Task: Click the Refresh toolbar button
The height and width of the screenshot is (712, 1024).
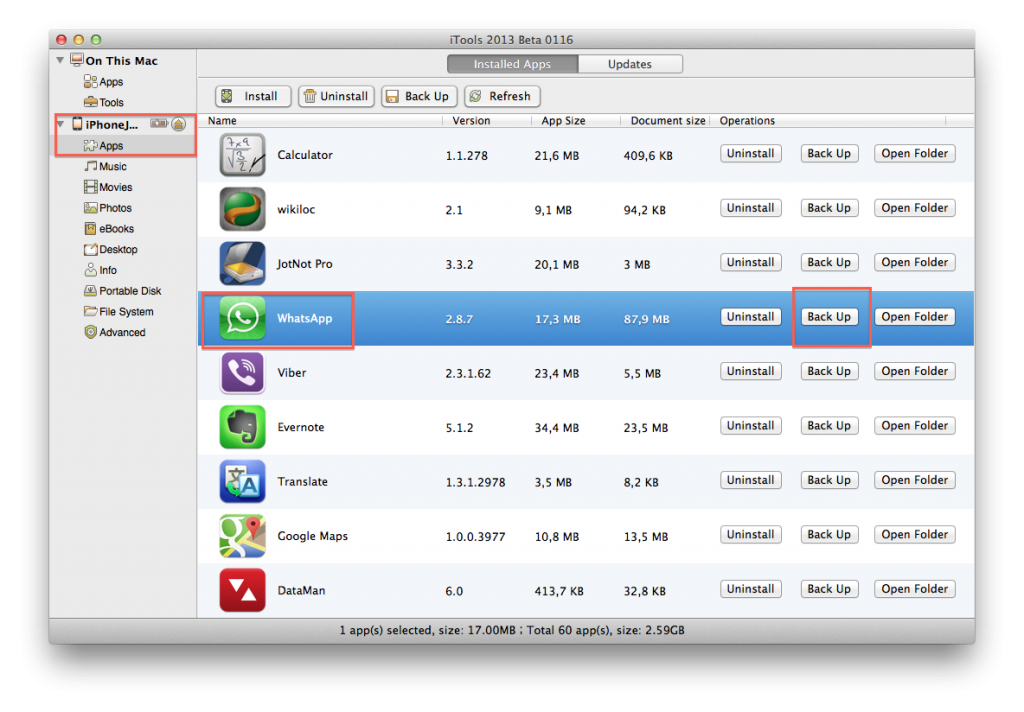Action: point(501,96)
